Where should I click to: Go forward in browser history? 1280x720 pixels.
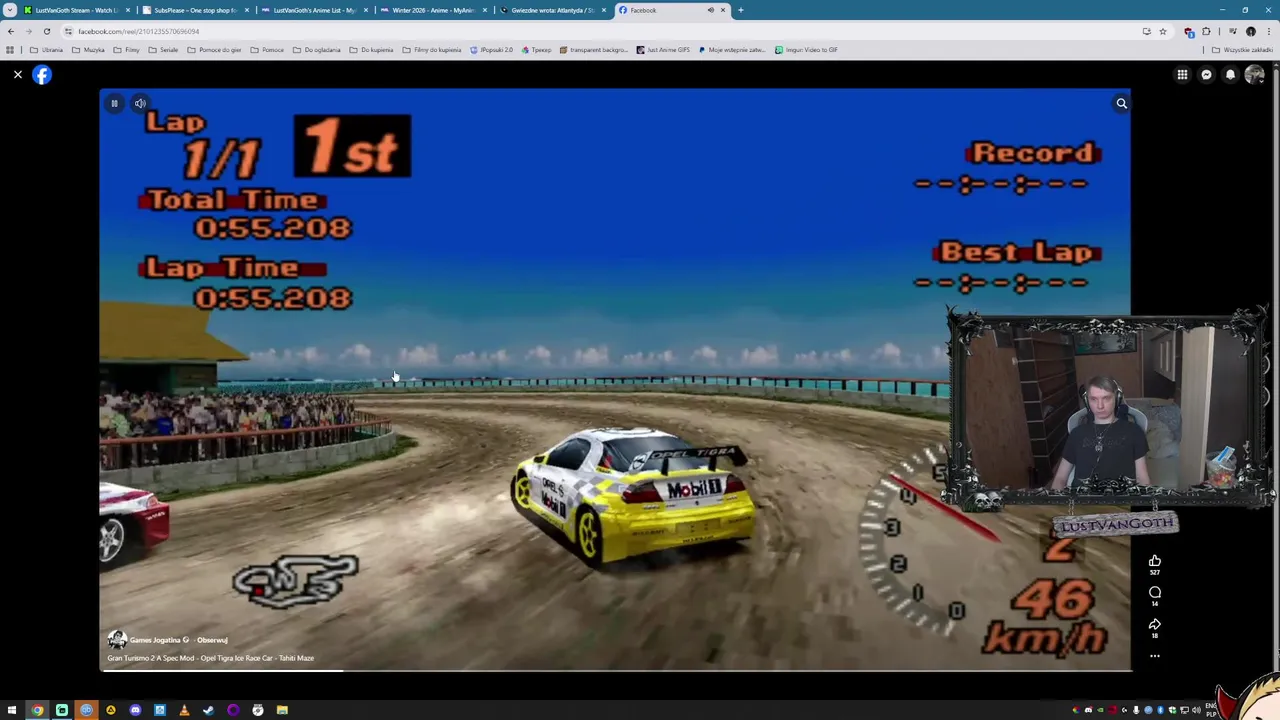28,31
